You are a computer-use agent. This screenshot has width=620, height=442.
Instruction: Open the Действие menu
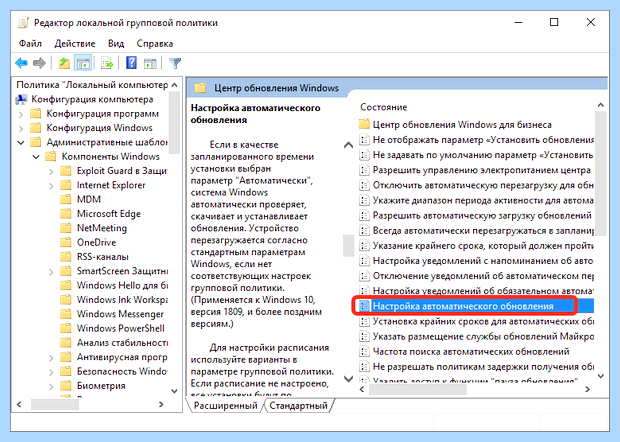pos(75,43)
